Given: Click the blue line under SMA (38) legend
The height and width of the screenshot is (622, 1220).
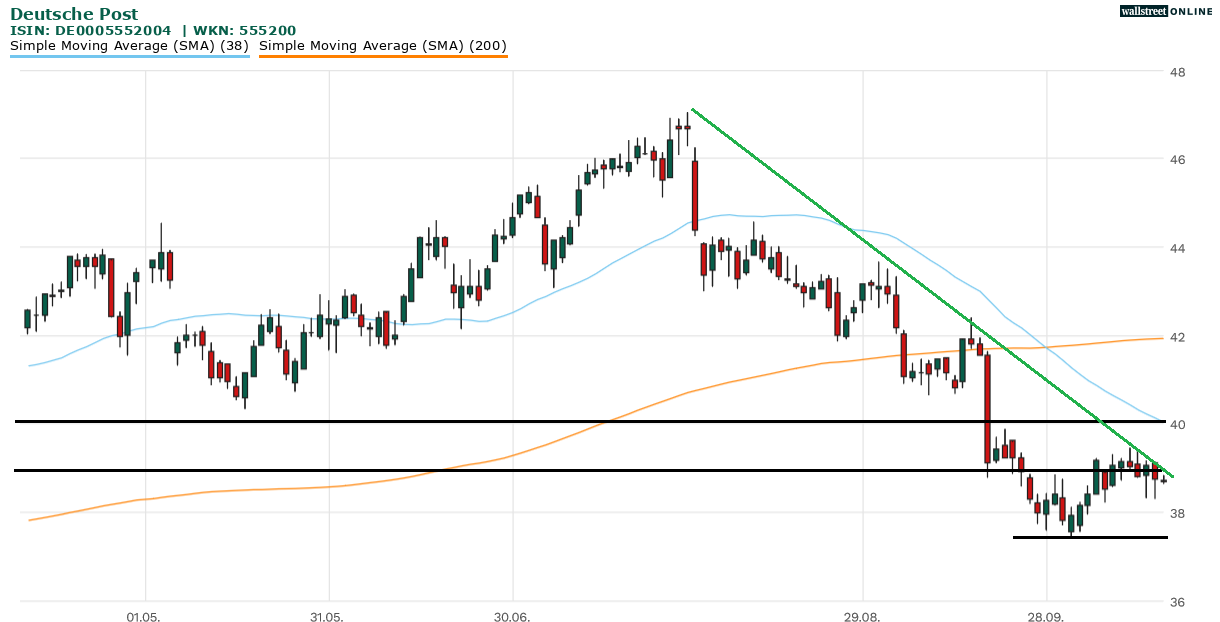Looking at the screenshot, I should point(130,57).
